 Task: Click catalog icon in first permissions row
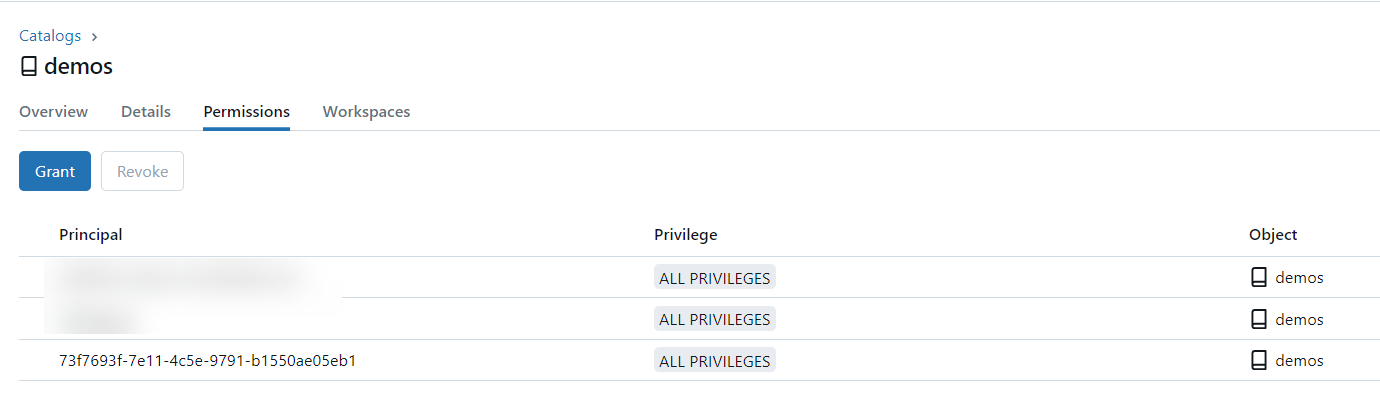(x=1259, y=278)
